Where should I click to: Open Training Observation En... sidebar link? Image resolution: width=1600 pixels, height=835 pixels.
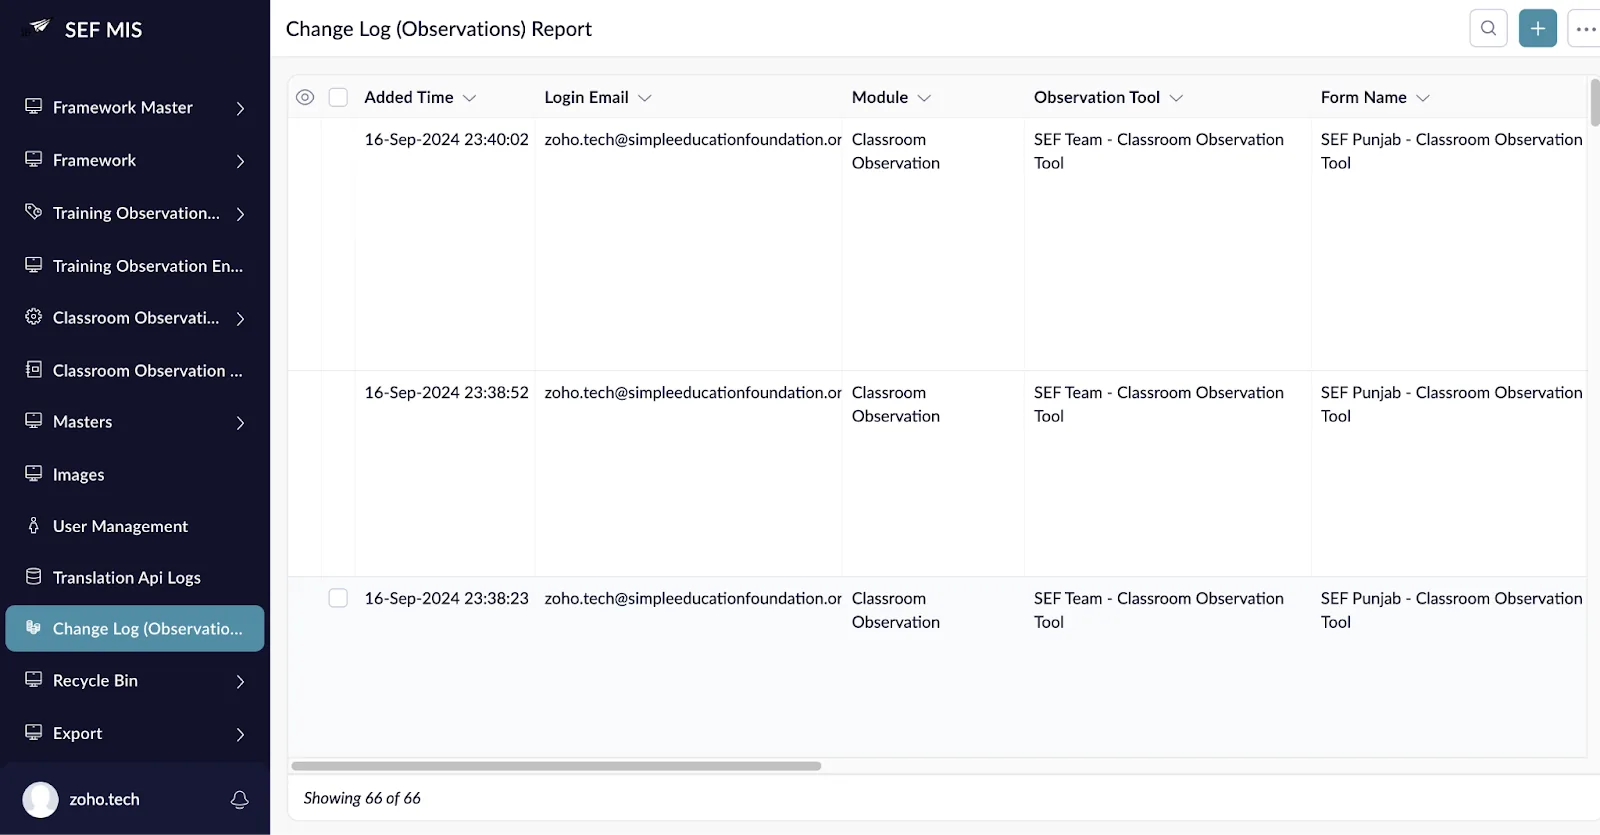tap(135, 265)
